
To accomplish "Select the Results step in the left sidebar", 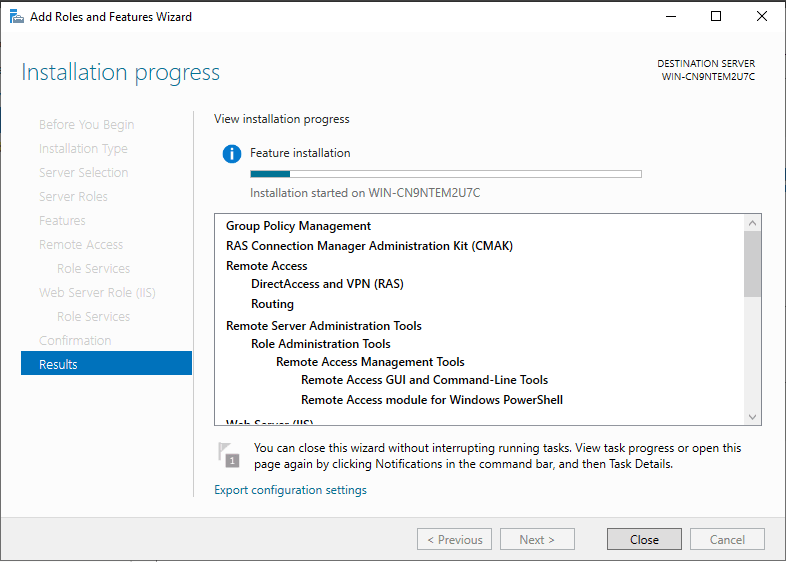I will [106, 364].
